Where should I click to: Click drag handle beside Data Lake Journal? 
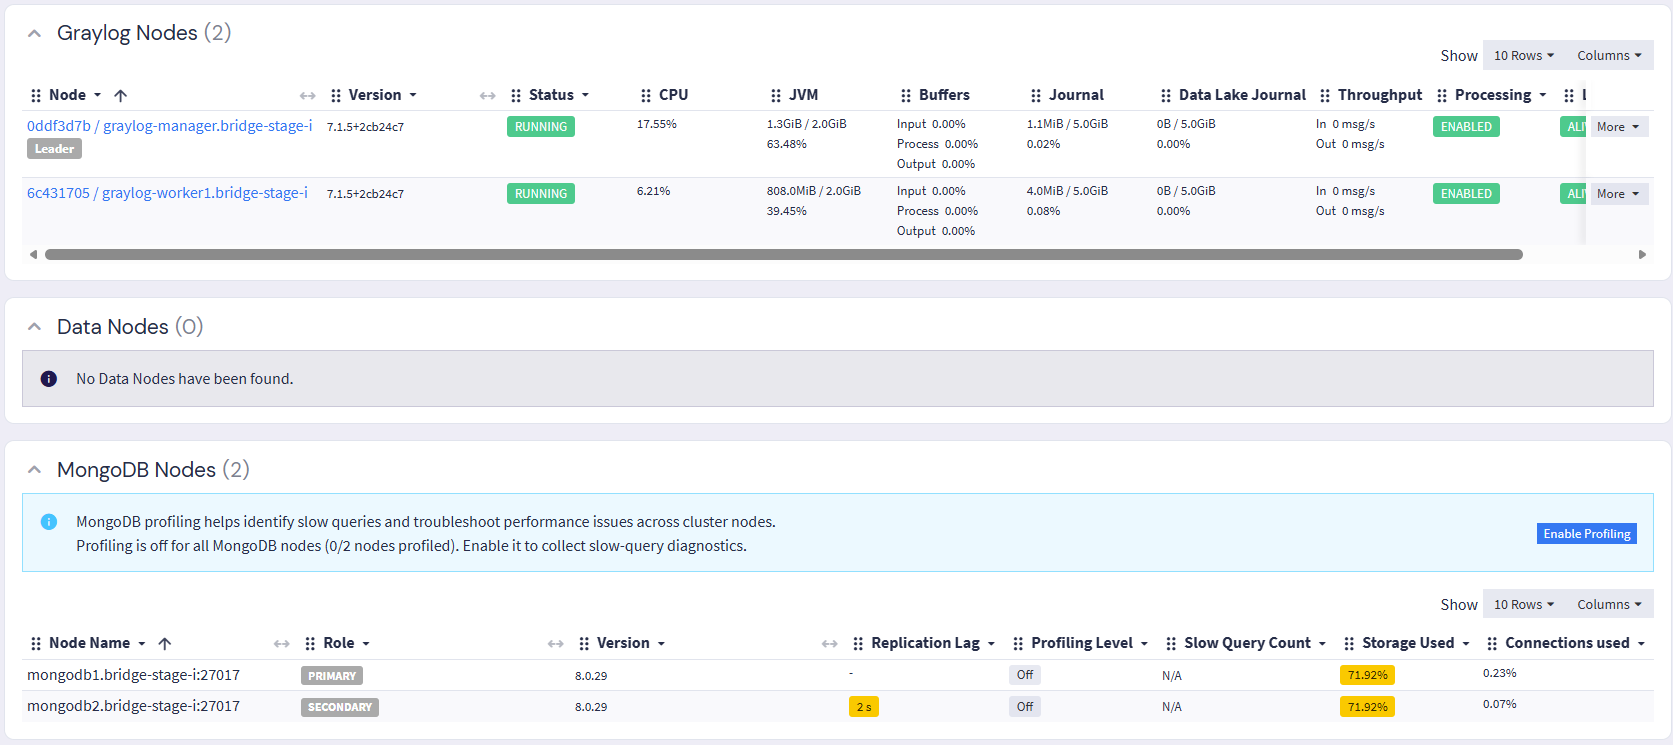coord(1166,96)
